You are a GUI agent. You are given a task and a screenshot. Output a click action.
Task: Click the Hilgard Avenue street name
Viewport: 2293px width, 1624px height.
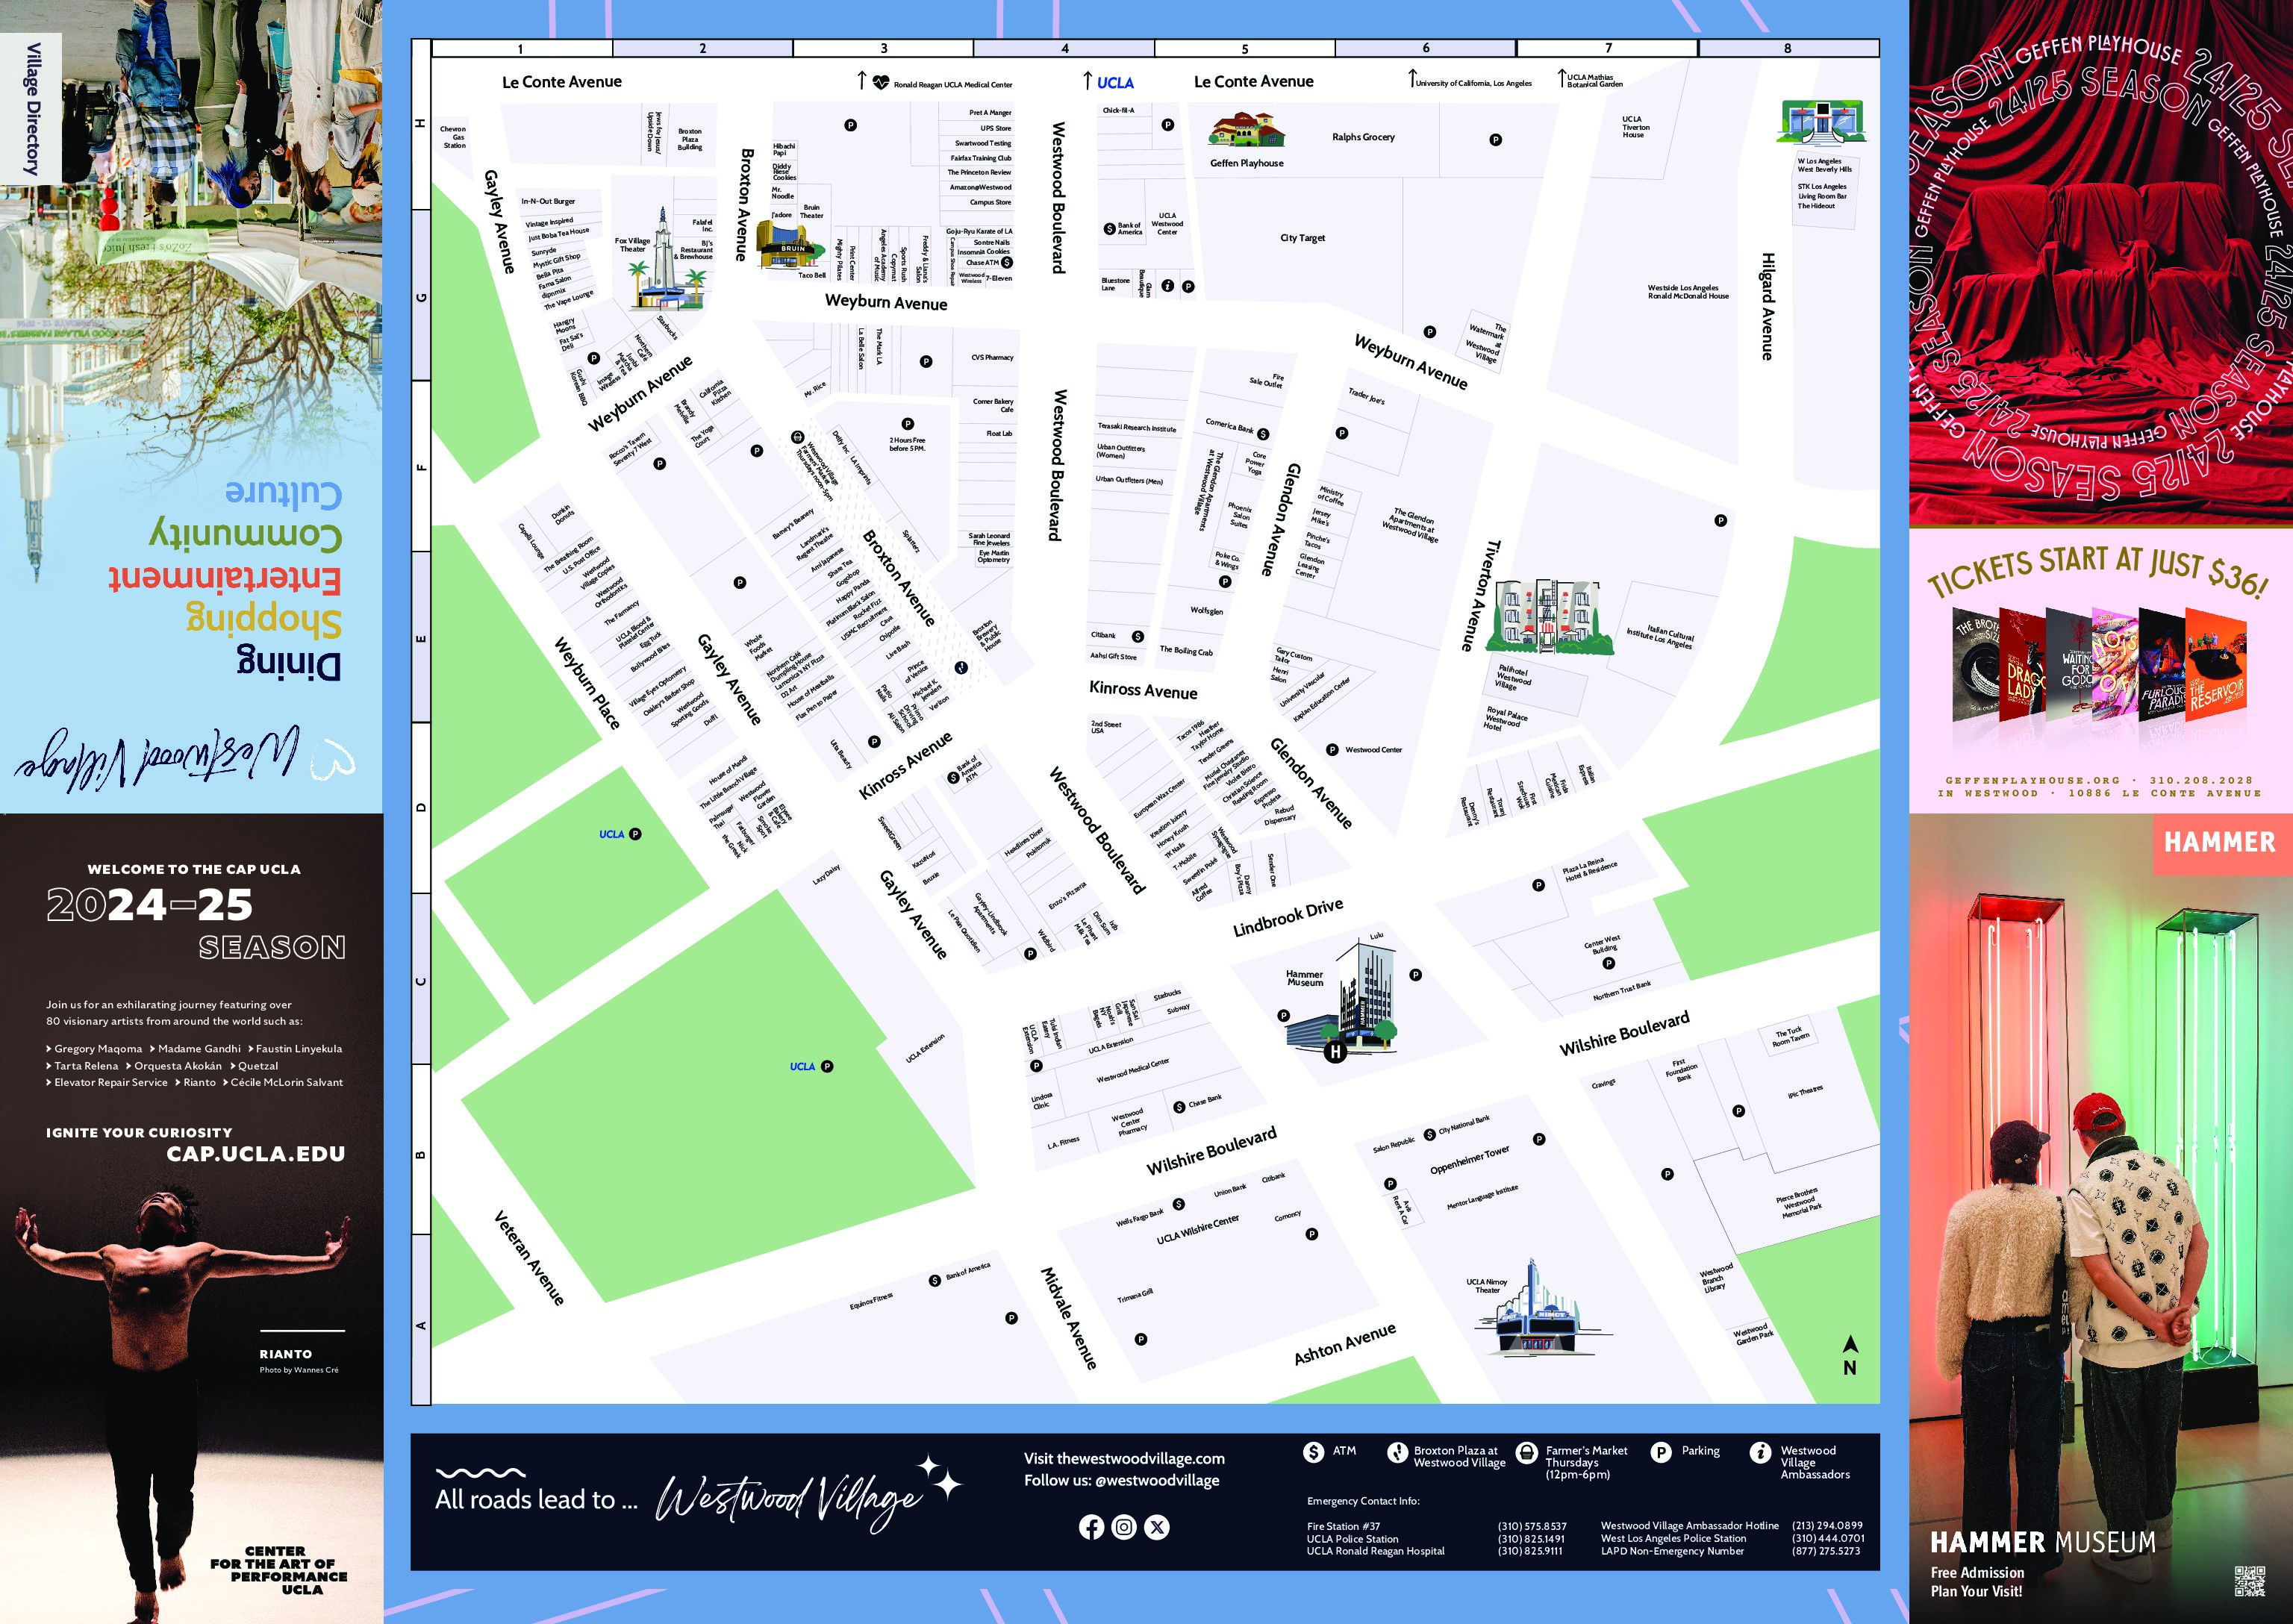1767,306
